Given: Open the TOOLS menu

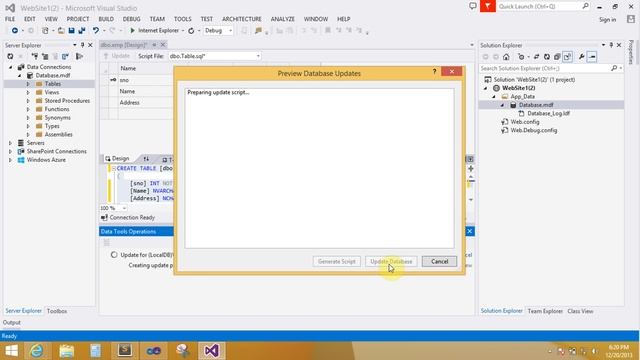Looking at the screenshot, I should point(182,19).
